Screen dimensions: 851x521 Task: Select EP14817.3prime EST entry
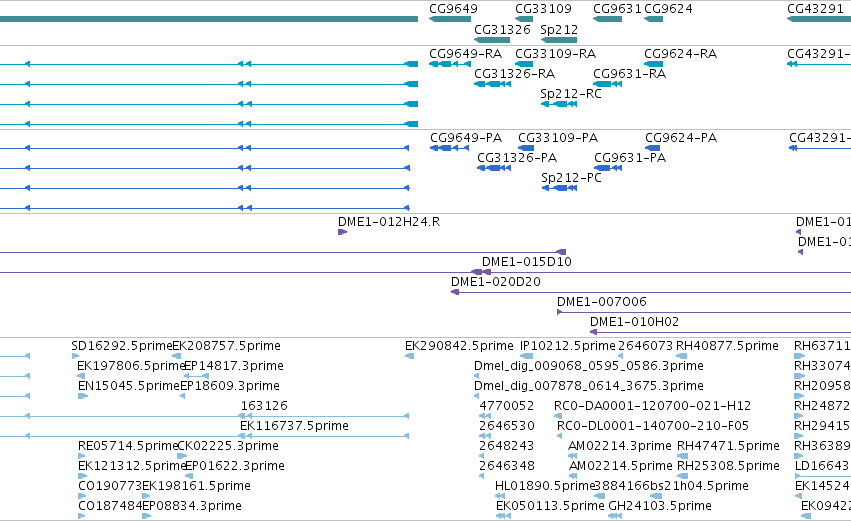click(x=234, y=366)
